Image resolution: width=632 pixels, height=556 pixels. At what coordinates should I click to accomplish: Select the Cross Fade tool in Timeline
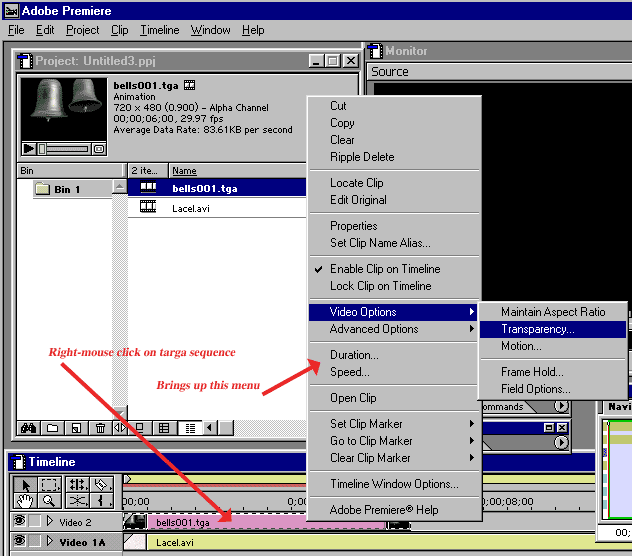77,501
